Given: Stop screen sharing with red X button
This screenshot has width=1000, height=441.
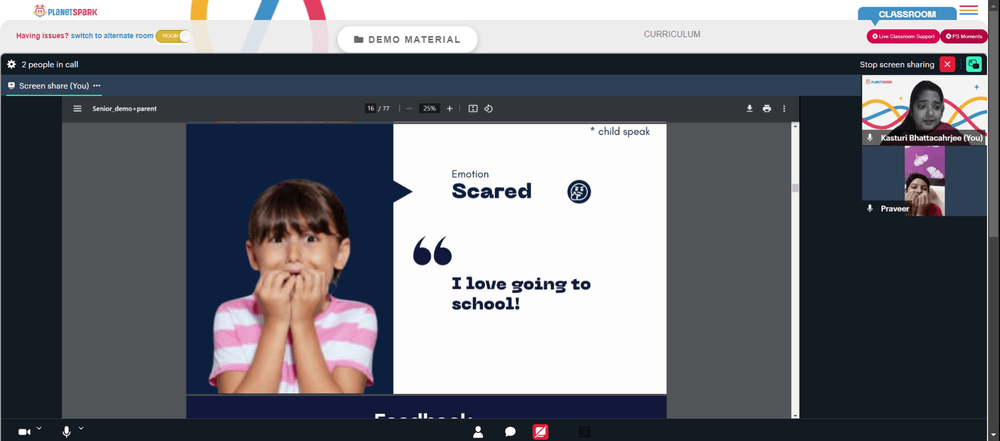Looking at the screenshot, I should (947, 64).
